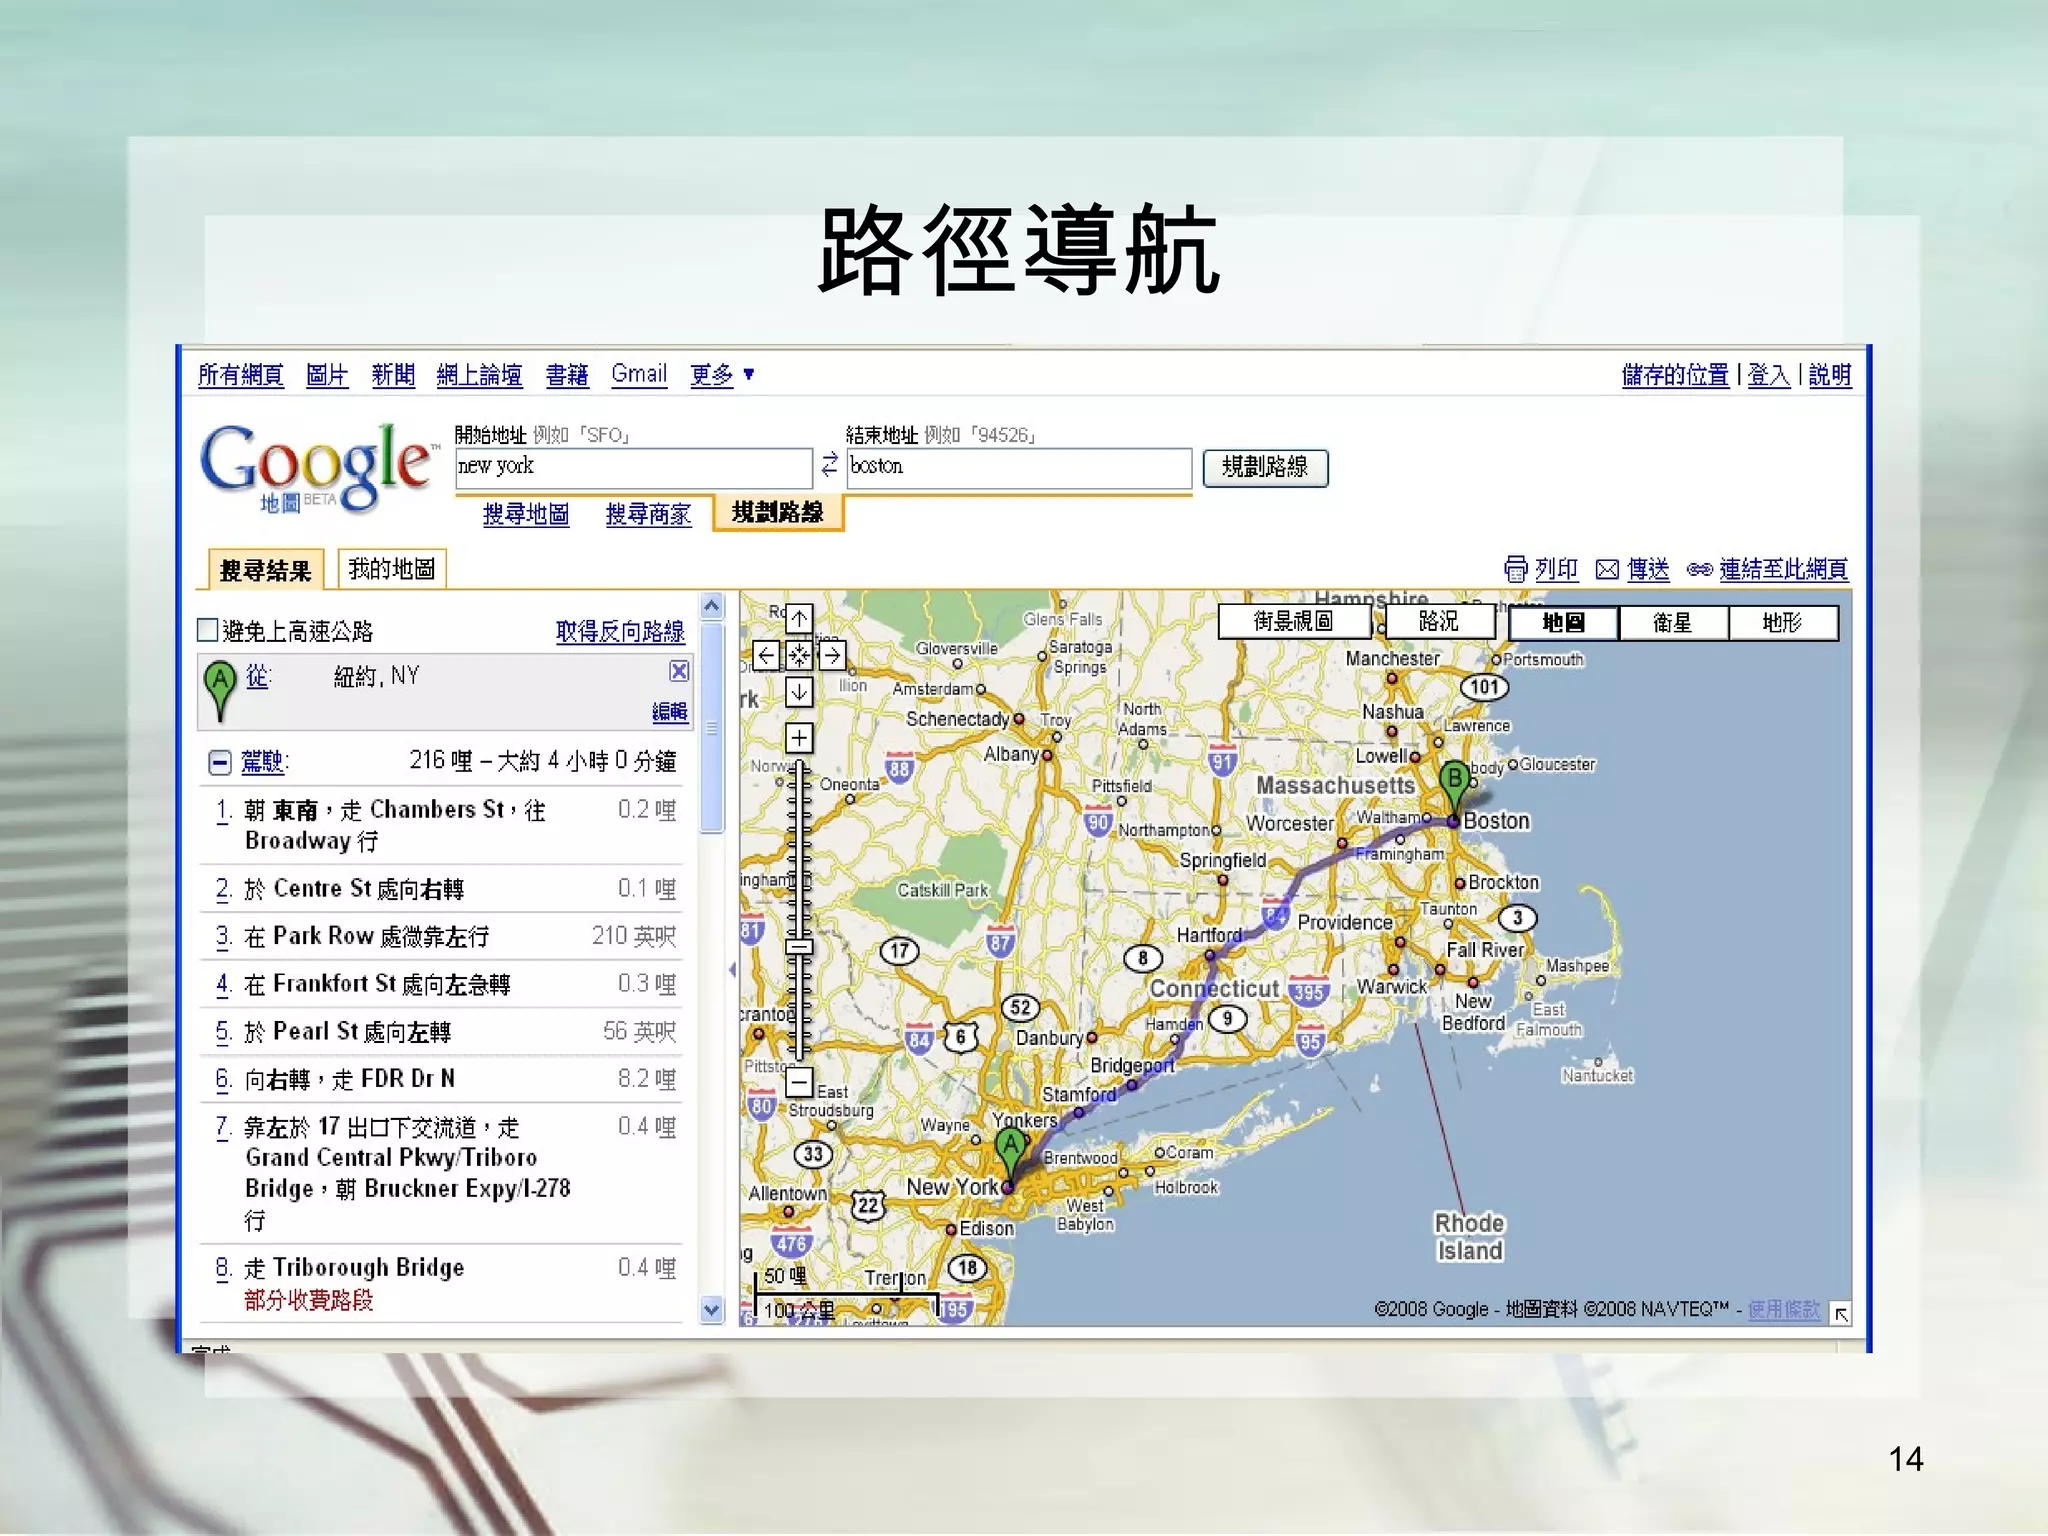Open 書籍 in top navigation
This screenshot has height=1536, width=2048.
click(567, 375)
